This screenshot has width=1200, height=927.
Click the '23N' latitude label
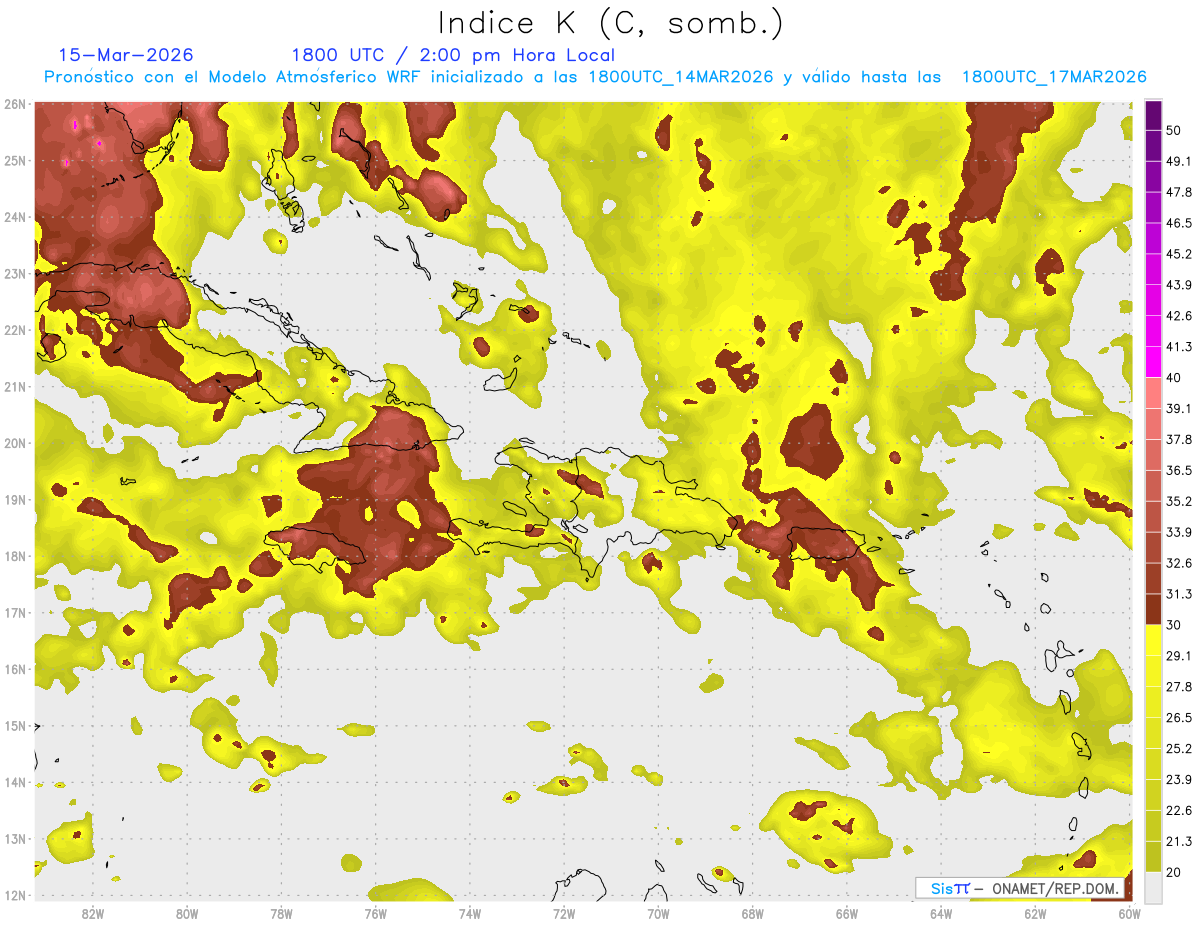click(x=15, y=273)
